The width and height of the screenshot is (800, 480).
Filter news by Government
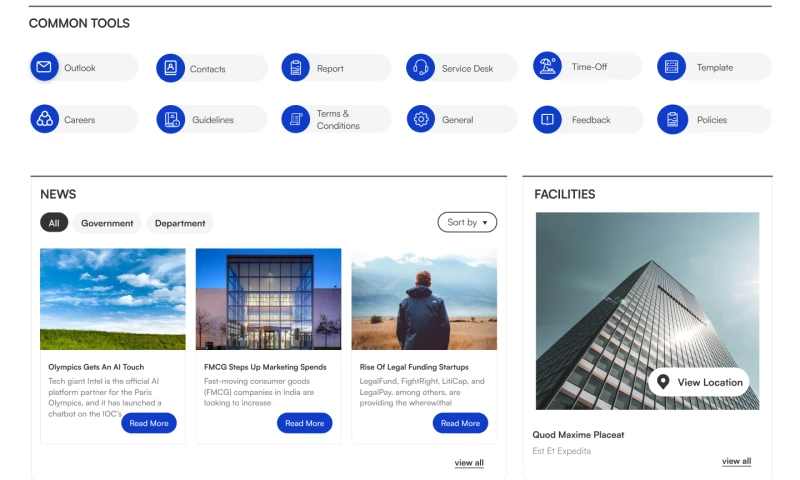tap(107, 223)
